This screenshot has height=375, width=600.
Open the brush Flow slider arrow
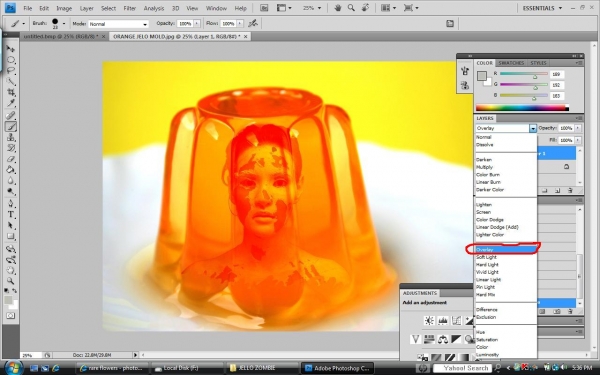pyautogui.click(x=240, y=24)
